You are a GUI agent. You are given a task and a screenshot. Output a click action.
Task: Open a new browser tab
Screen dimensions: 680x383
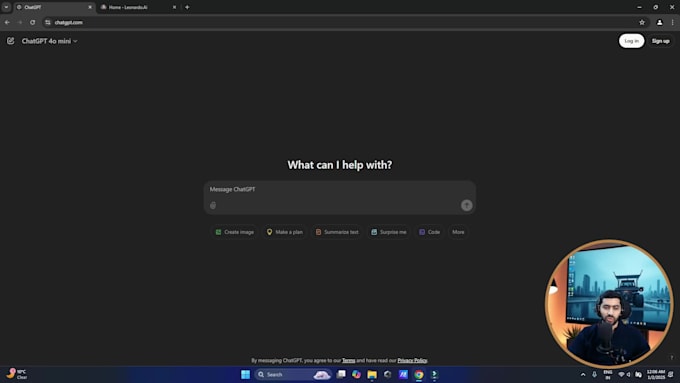[187, 7]
